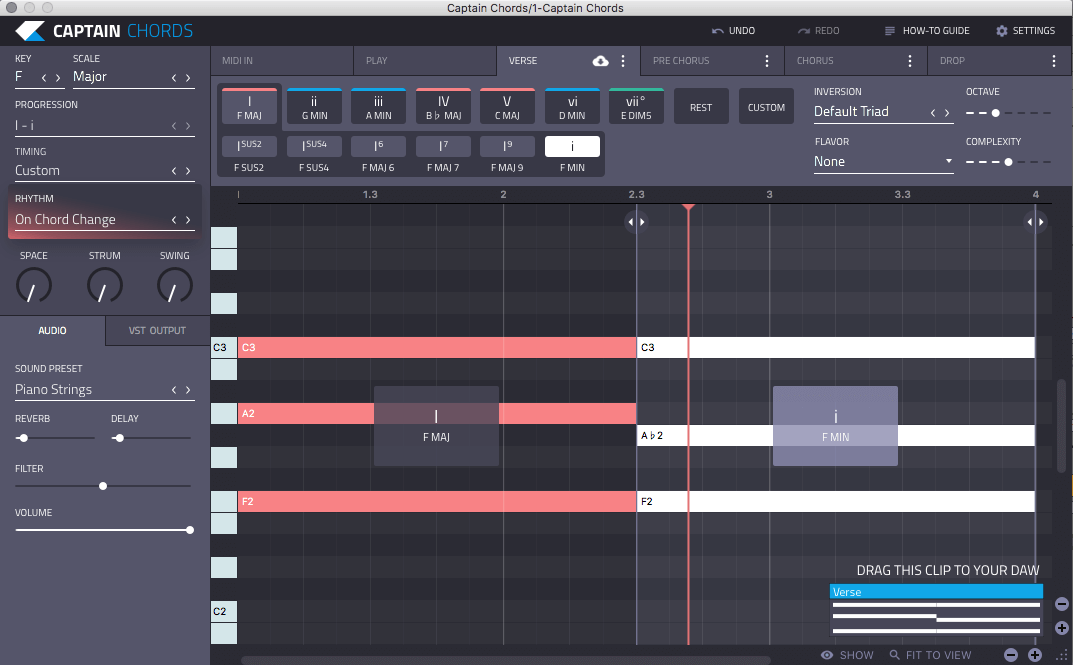Switch to the VST OUTPUT tab
The height and width of the screenshot is (665, 1073).
[x=157, y=330]
